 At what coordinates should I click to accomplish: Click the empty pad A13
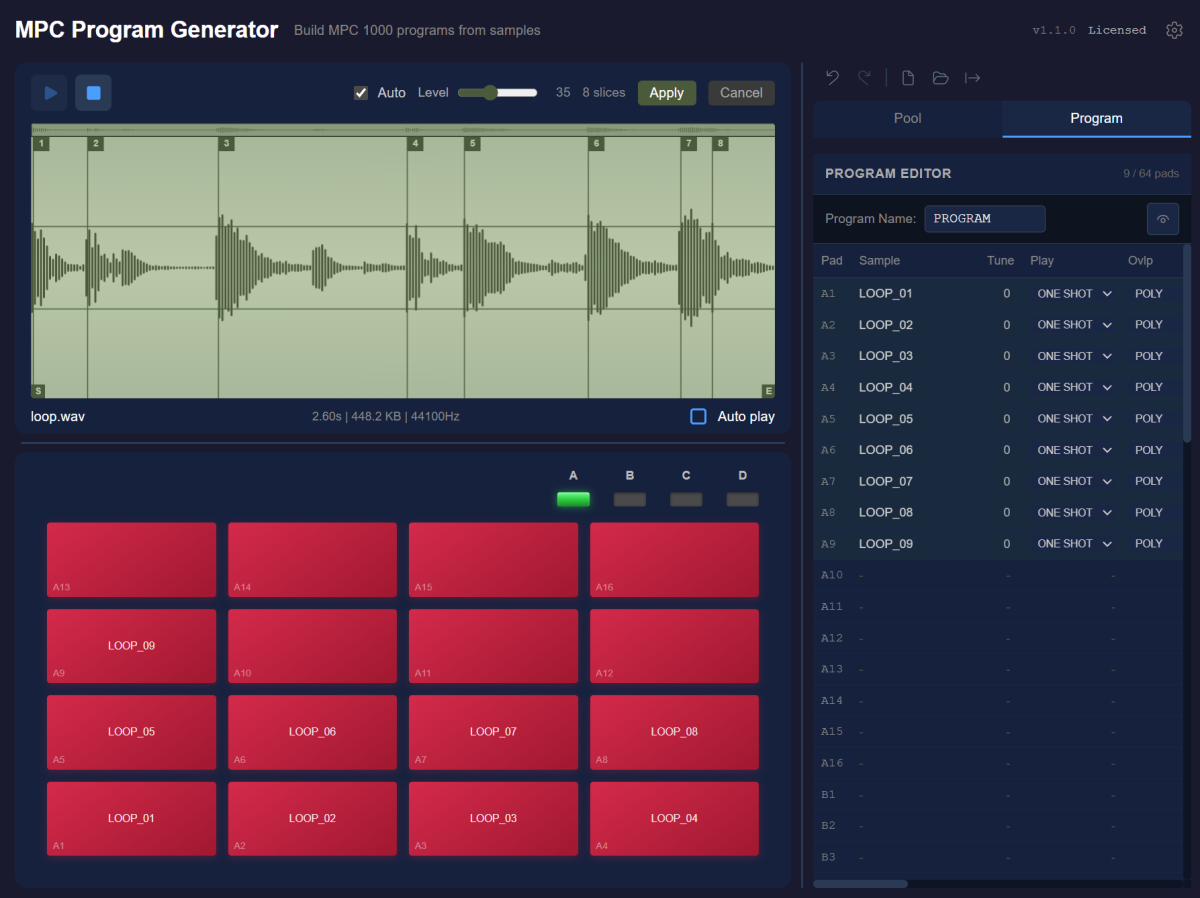[131, 559]
